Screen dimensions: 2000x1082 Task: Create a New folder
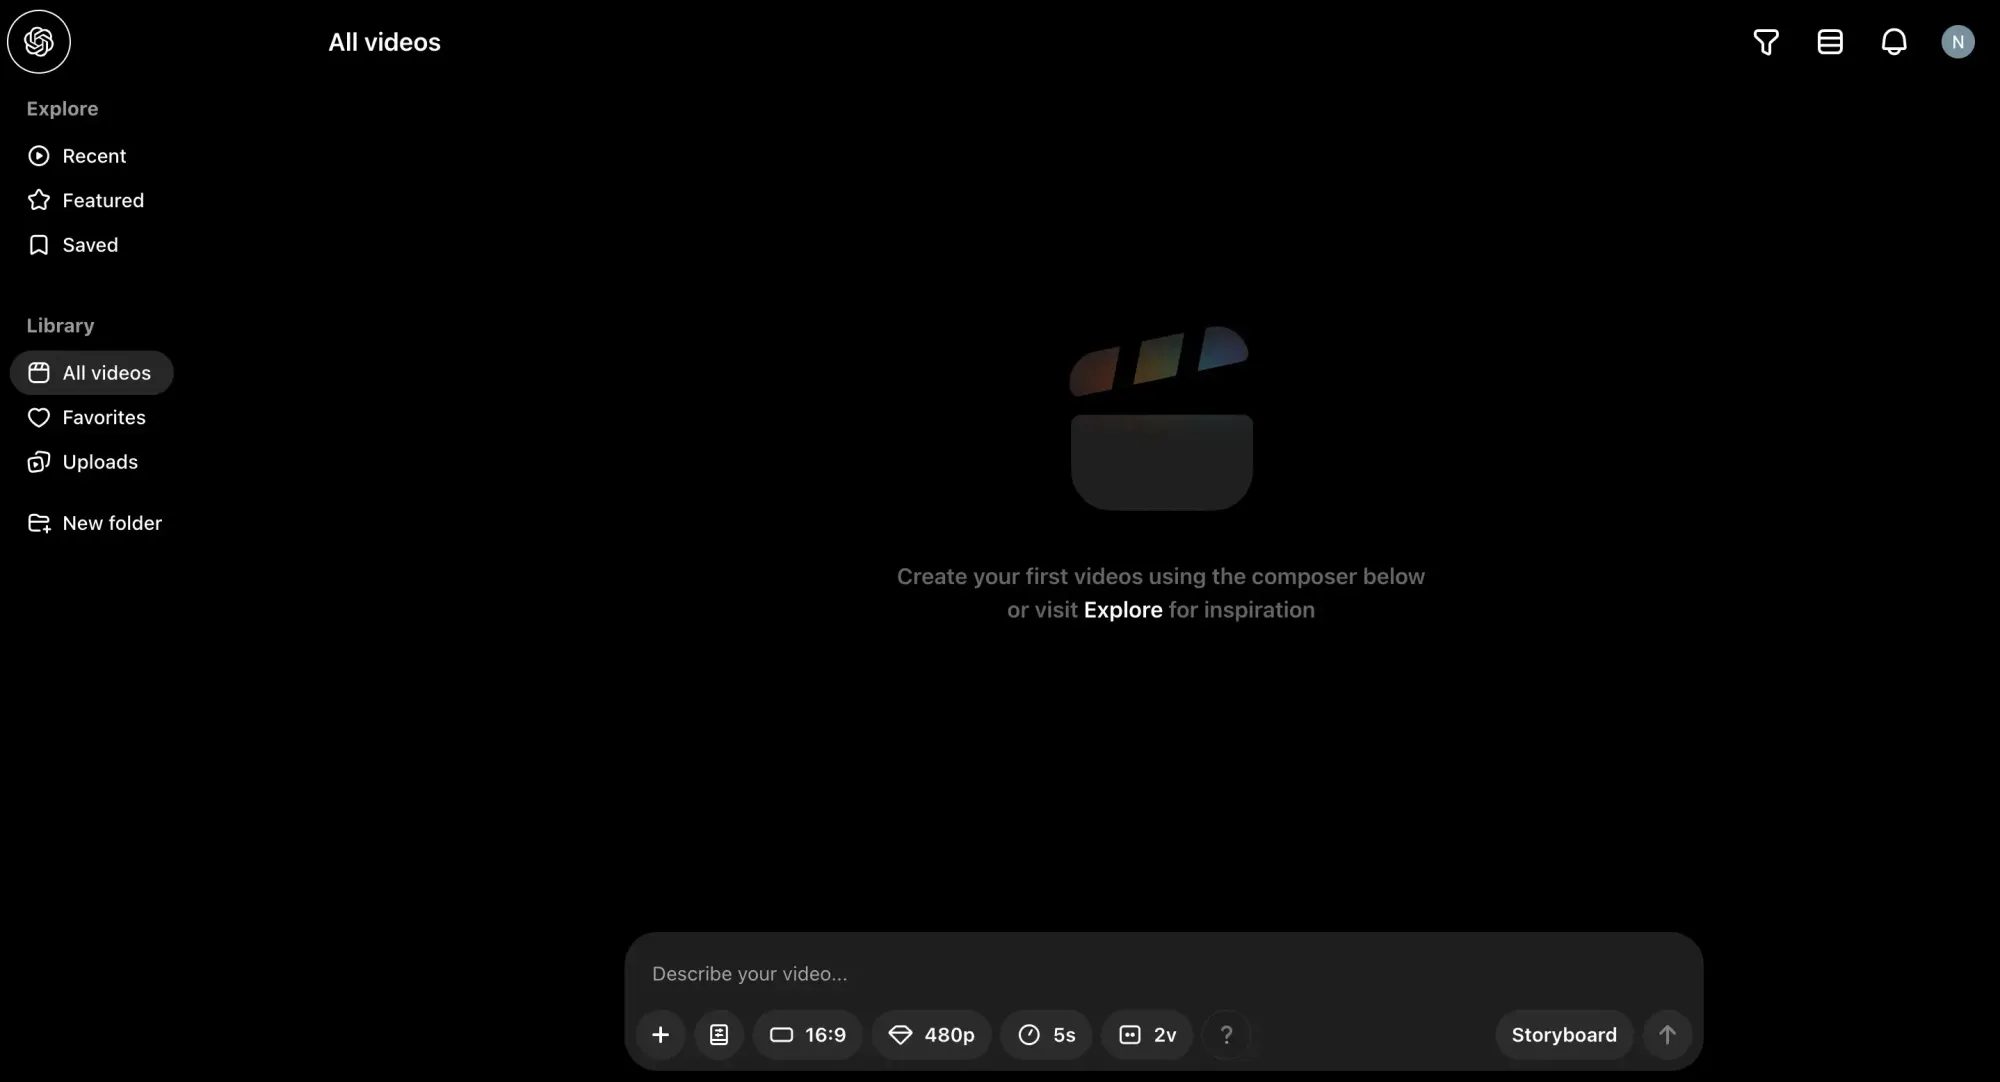tap(95, 523)
